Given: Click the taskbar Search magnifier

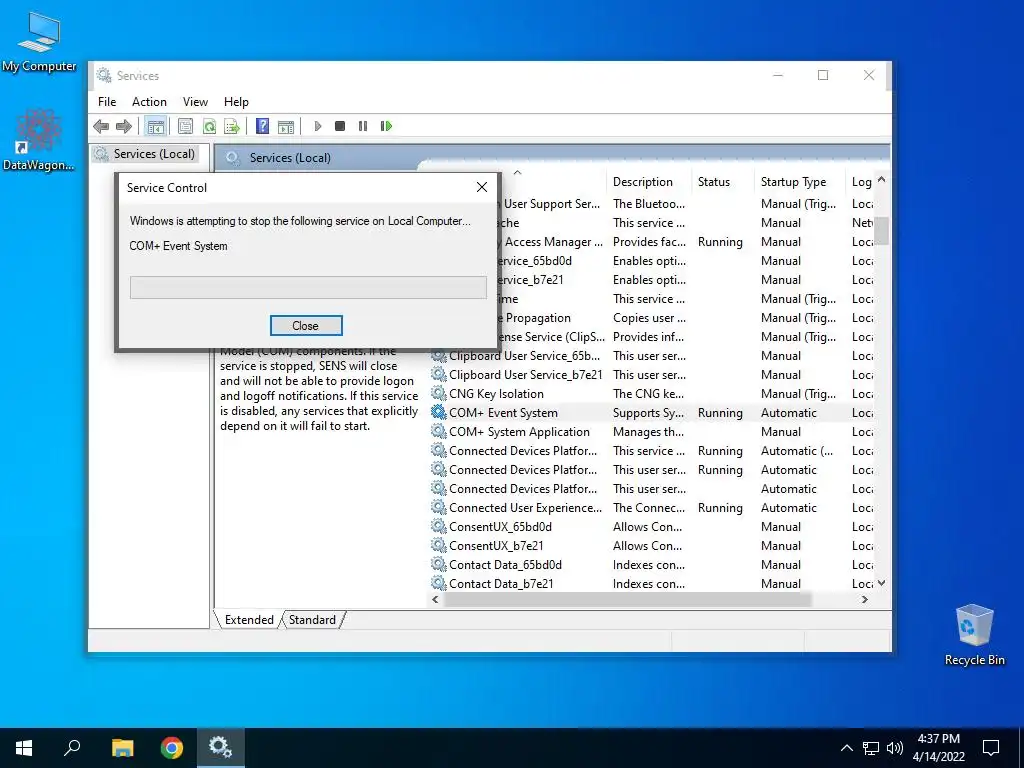Looking at the screenshot, I should coord(72,748).
